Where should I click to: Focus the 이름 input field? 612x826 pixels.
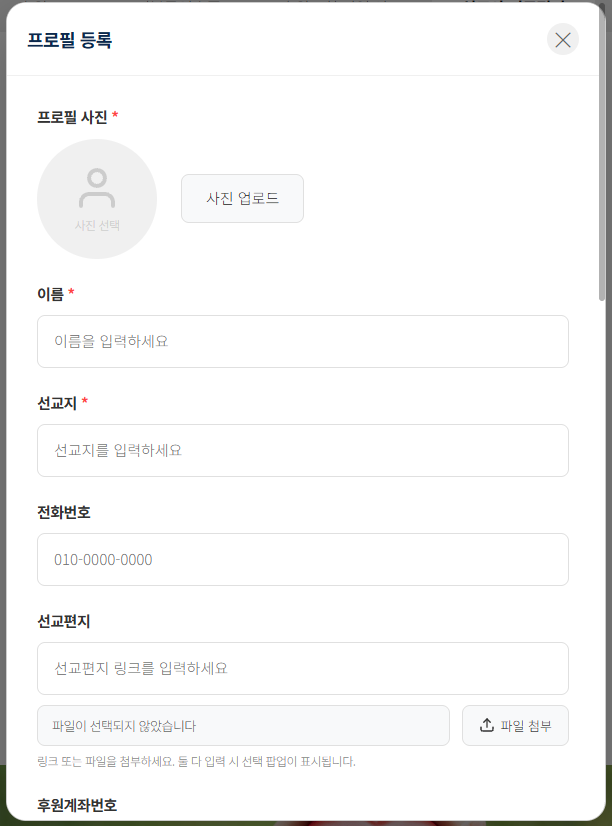point(302,341)
